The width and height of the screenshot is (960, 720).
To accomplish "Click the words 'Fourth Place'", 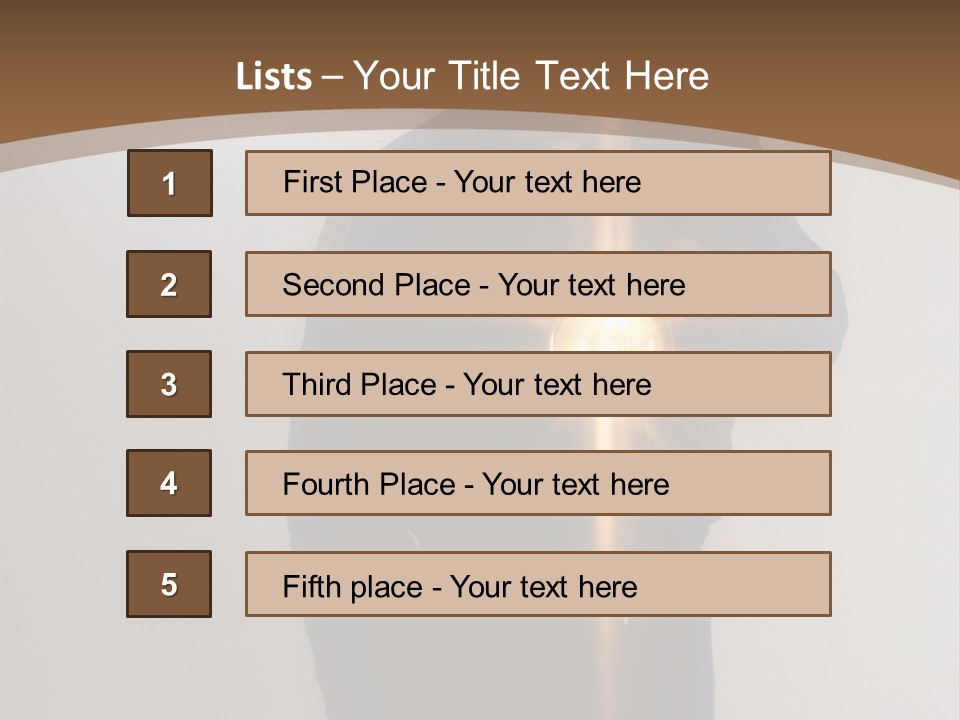I will [x=369, y=484].
